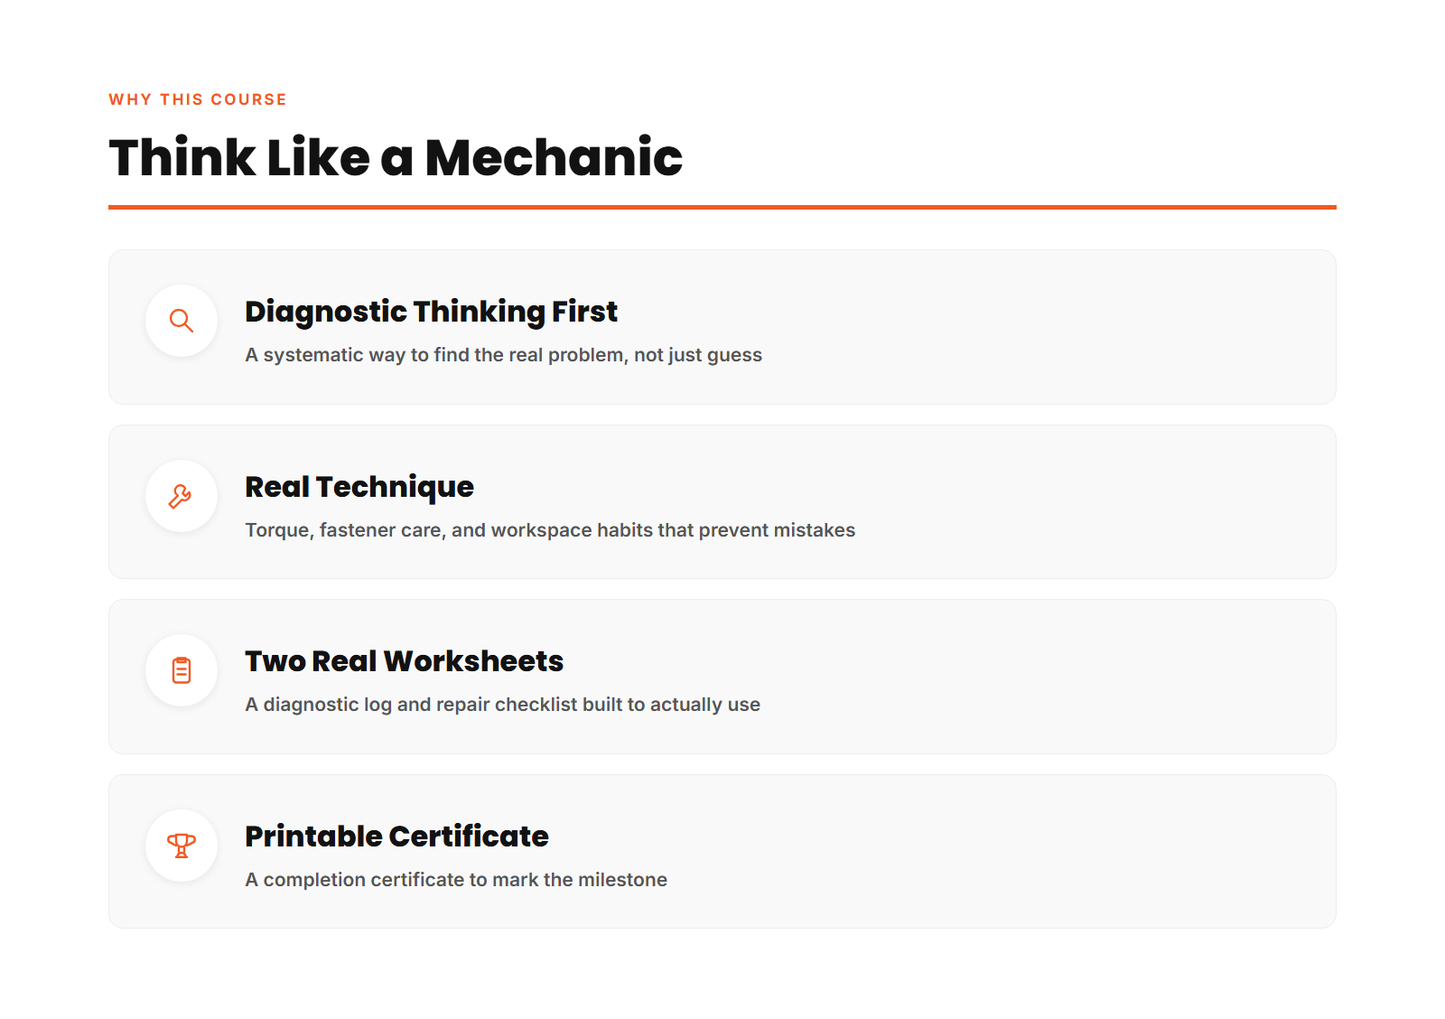Click the 'Think Like a Mechanic' title
Viewport: 1445px width, 1019px height.
pos(395,158)
